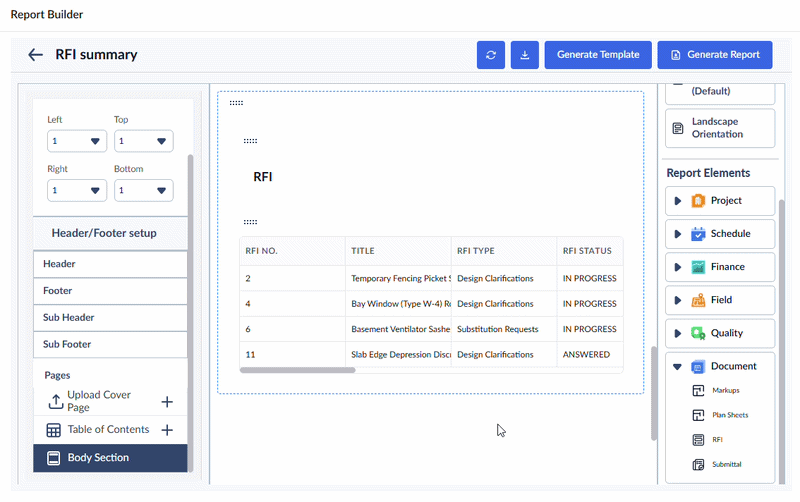This screenshot has height=502, width=800.
Task: Open the Right margin dropdown
Action: tap(77, 190)
